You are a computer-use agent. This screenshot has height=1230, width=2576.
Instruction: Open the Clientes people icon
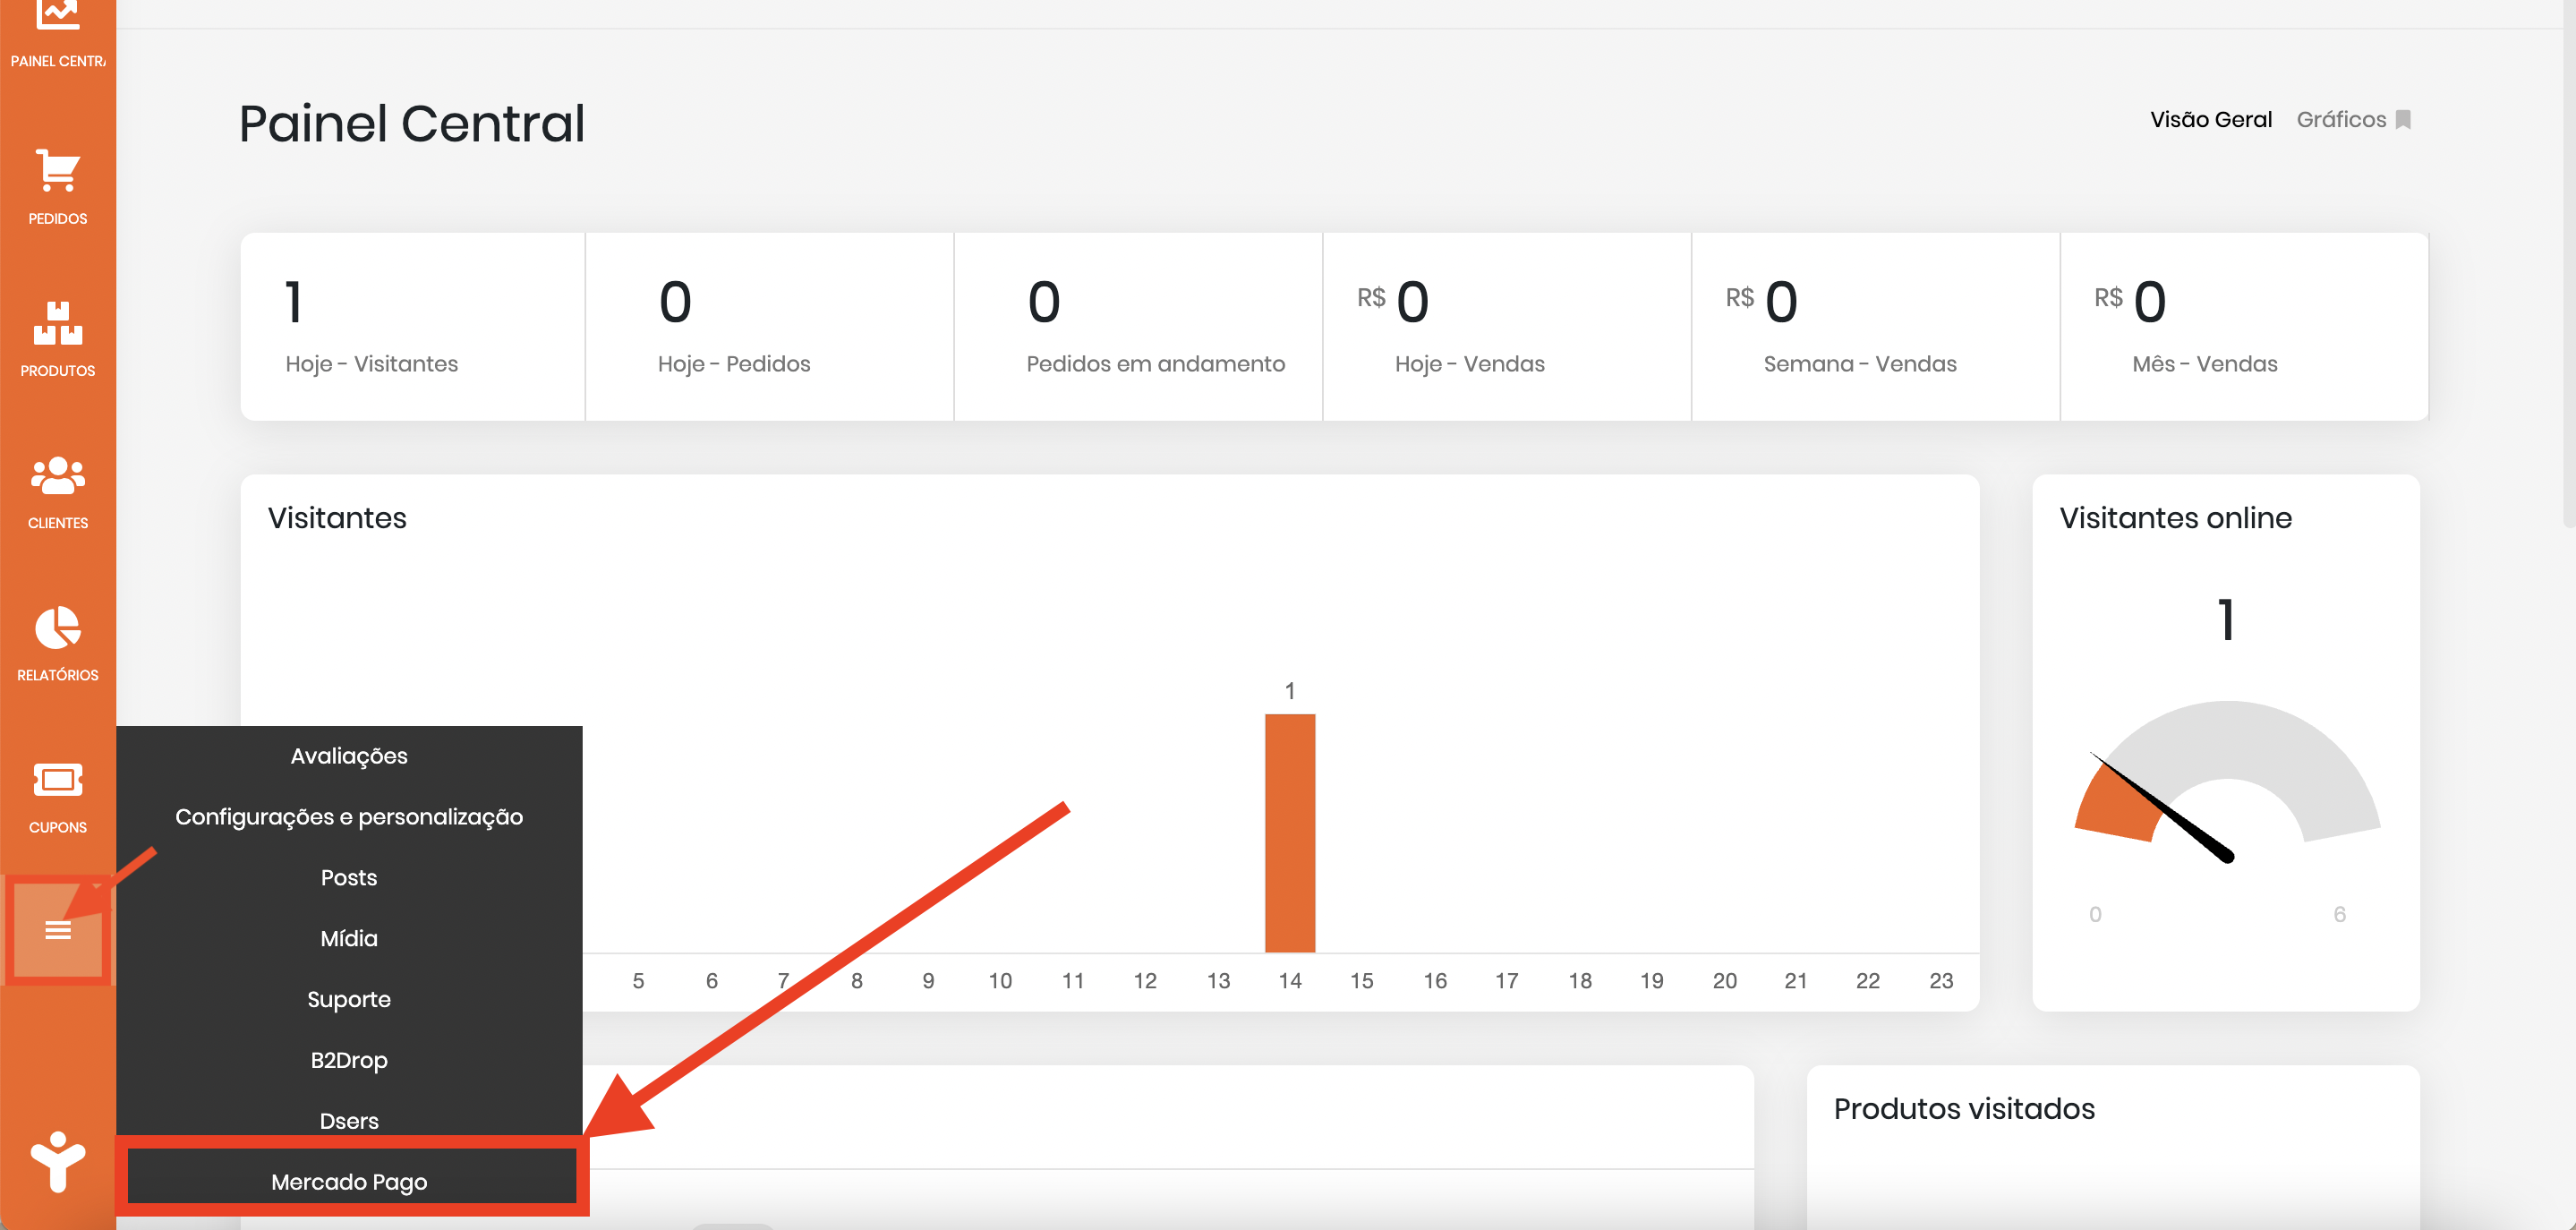click(57, 476)
